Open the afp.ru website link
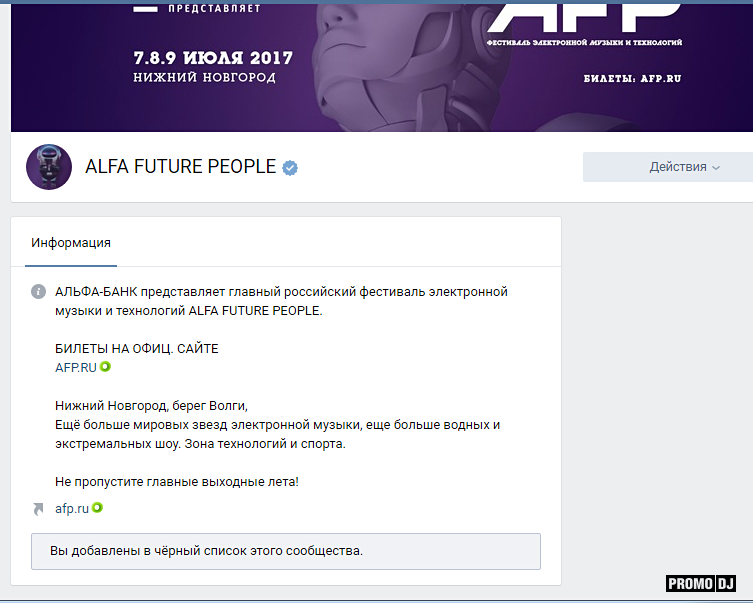Viewport: 753px width, 603px height. point(72,509)
